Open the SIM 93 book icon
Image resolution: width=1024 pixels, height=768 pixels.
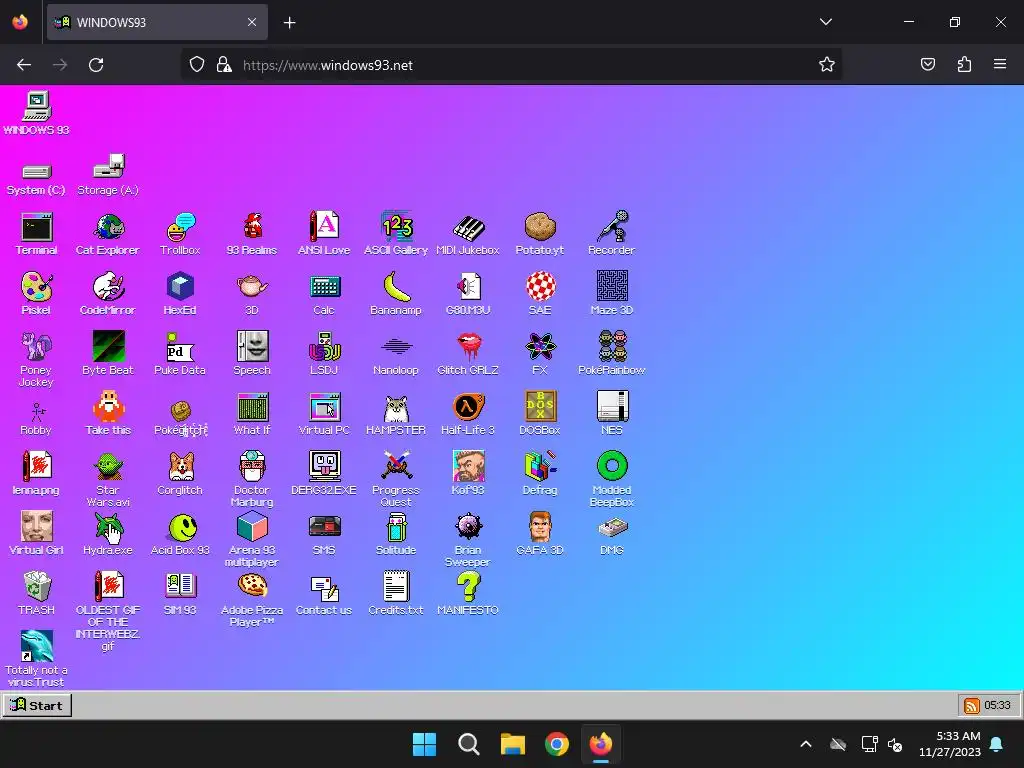click(x=180, y=593)
